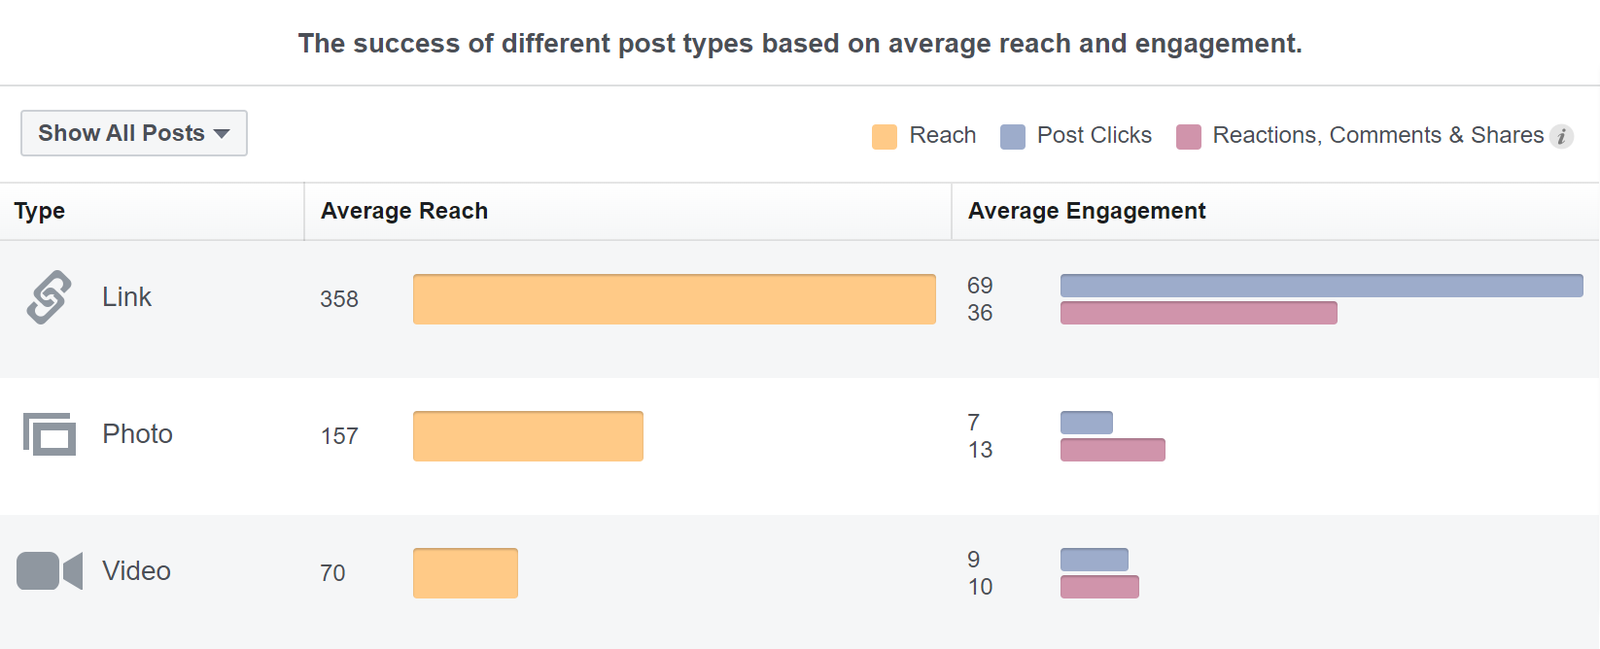This screenshot has height=649, width=1600.
Task: Click the Average Reach column header
Action: pos(404,211)
